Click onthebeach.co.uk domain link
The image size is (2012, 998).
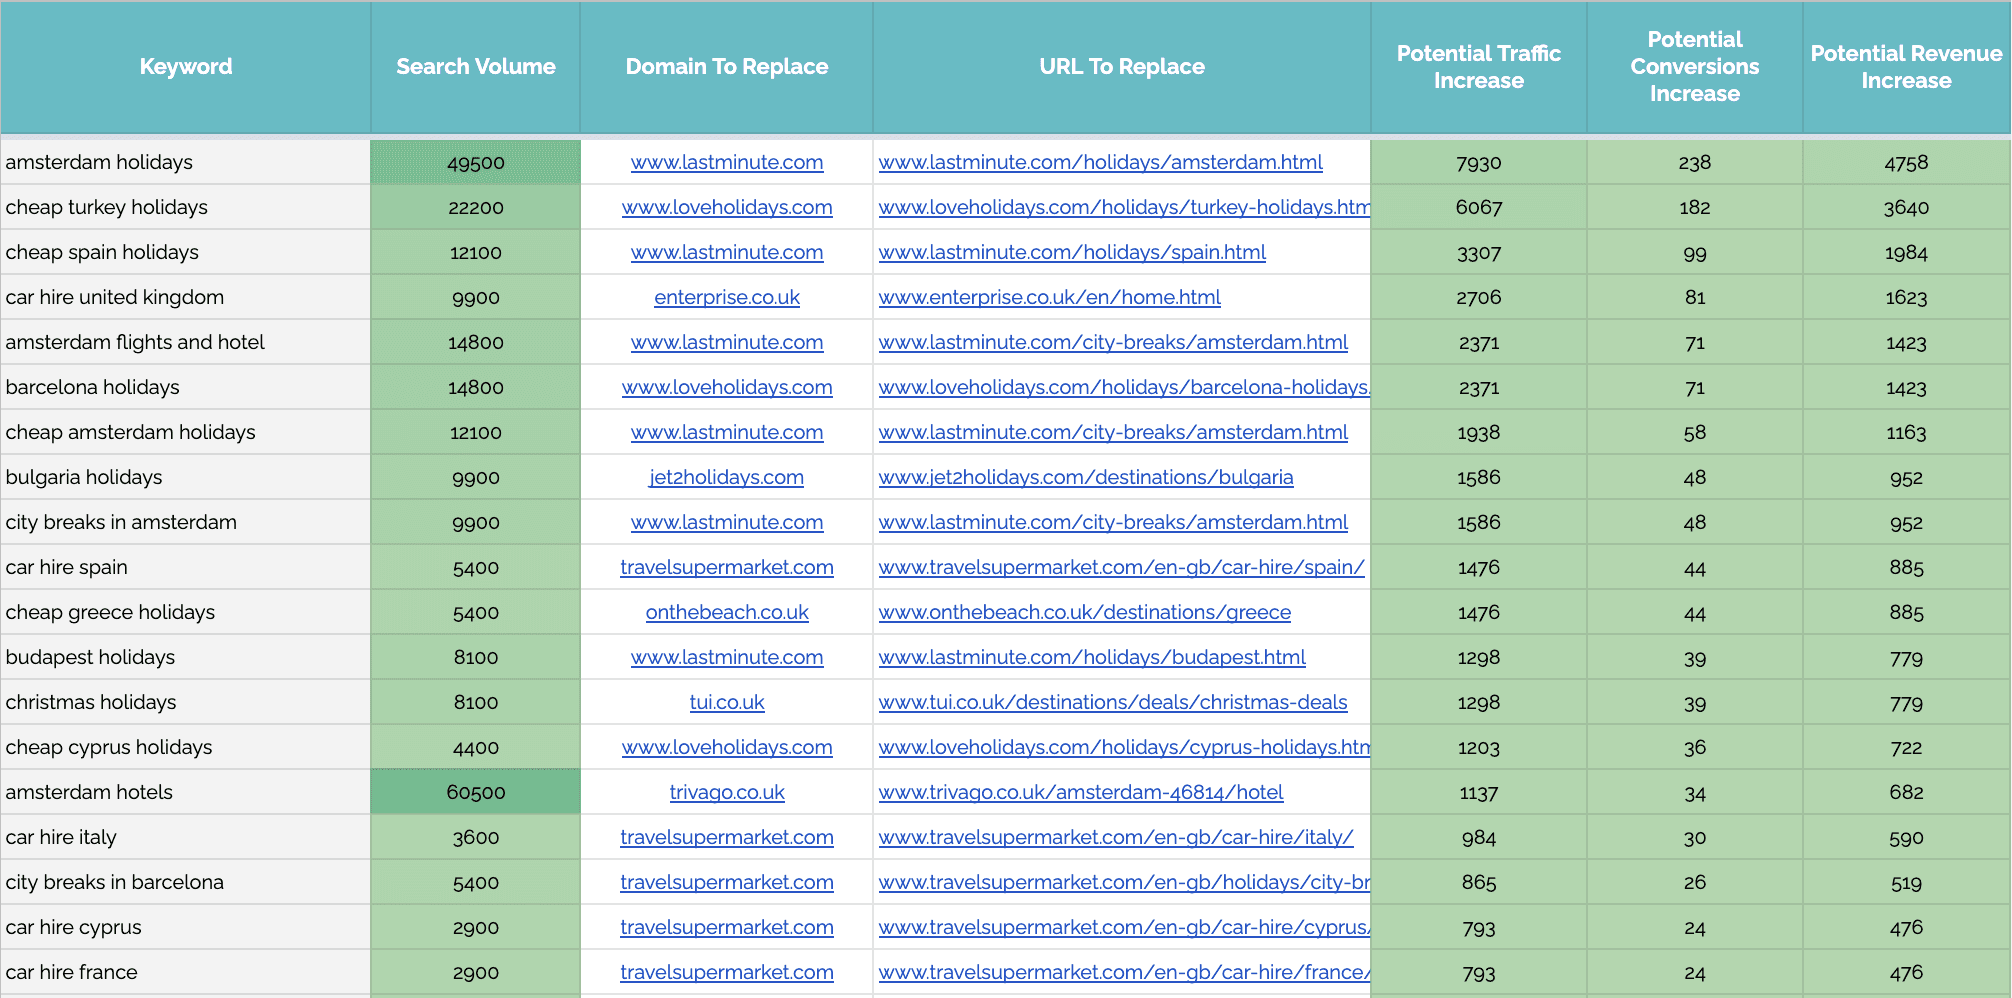tap(726, 612)
